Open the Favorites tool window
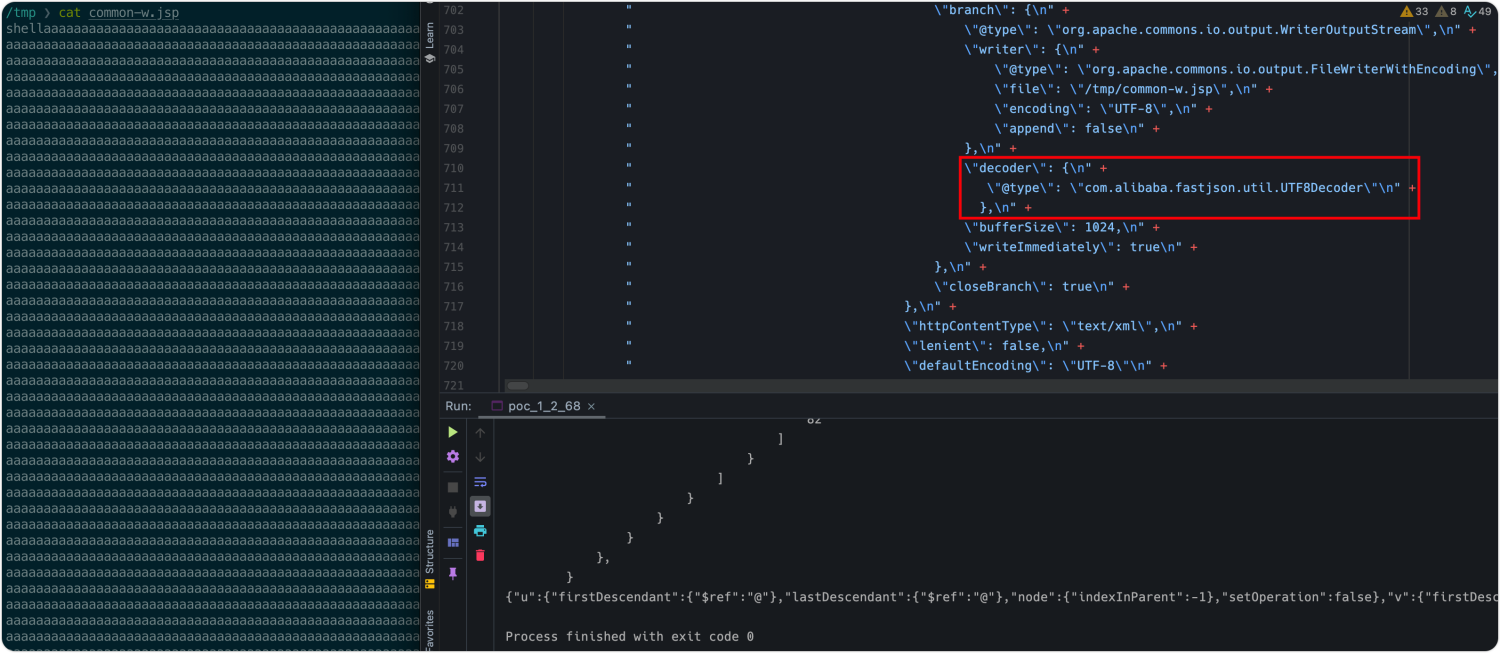1500x653 pixels. 430,630
